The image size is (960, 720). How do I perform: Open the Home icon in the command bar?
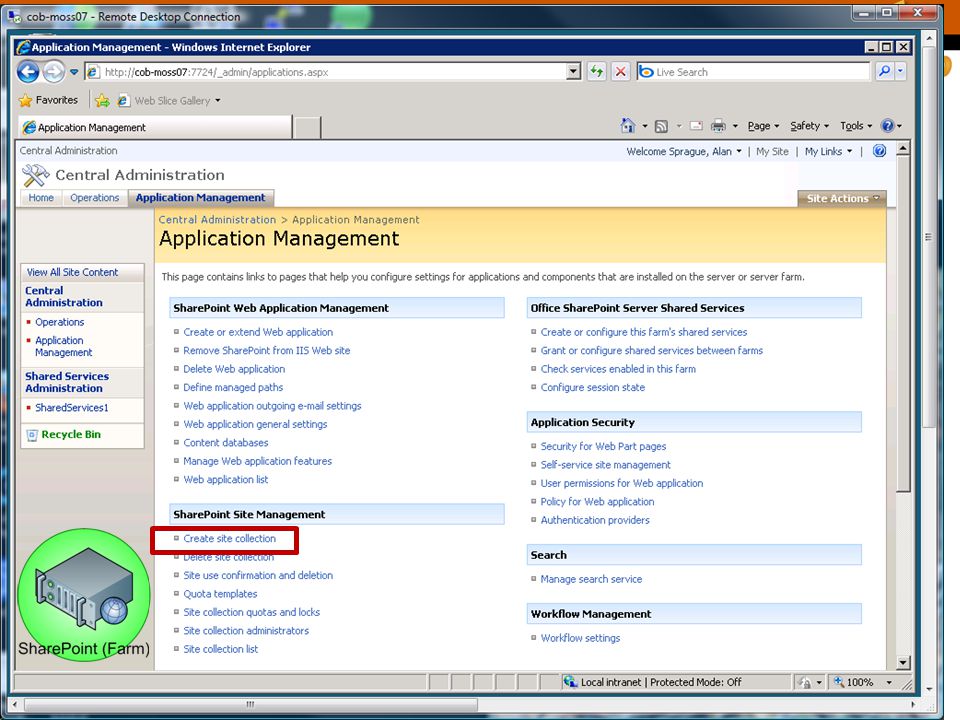[x=628, y=126]
